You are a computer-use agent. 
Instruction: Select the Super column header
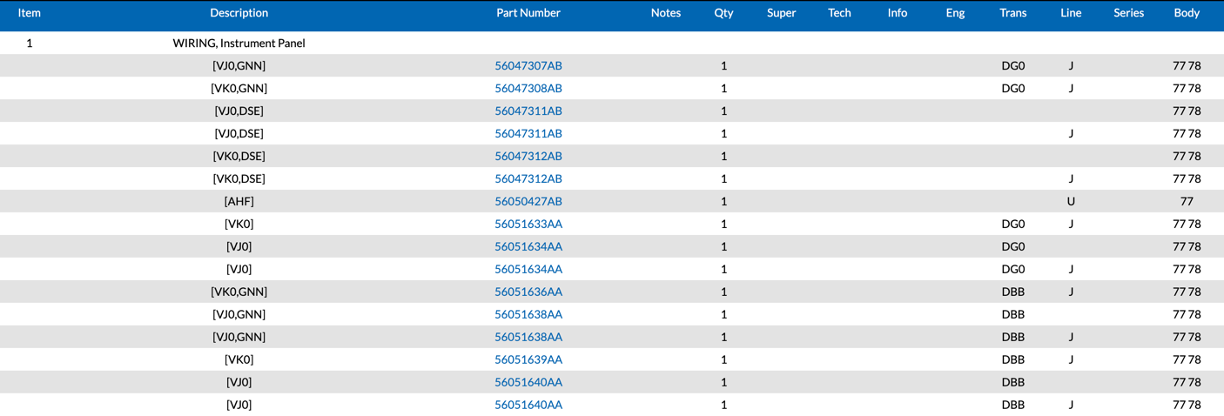(x=781, y=13)
